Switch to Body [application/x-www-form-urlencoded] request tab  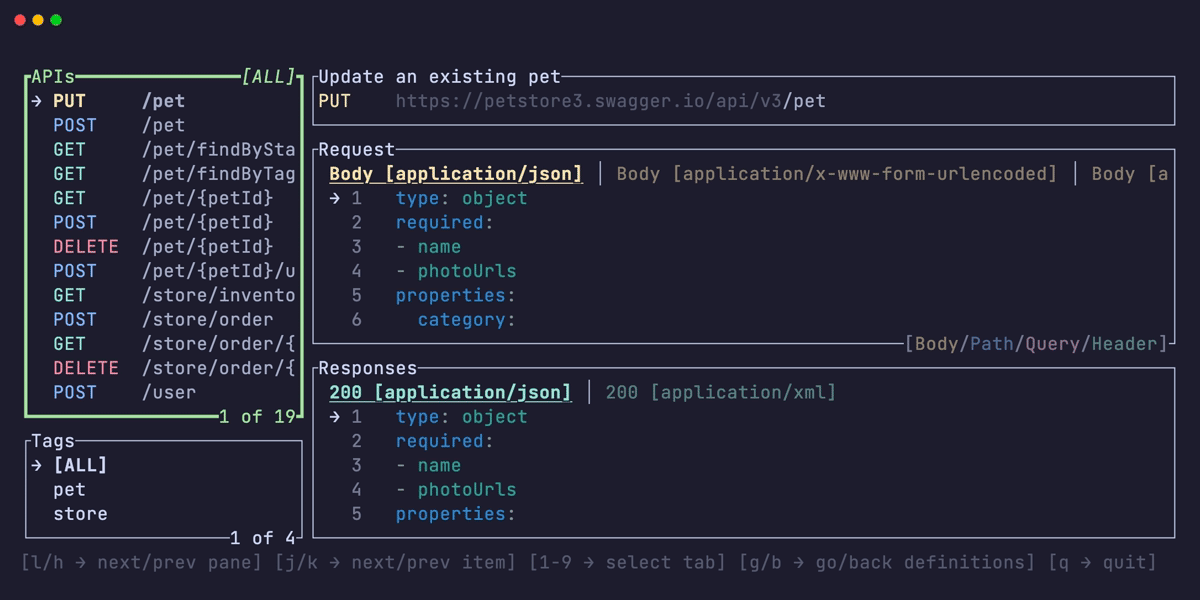pos(835,173)
